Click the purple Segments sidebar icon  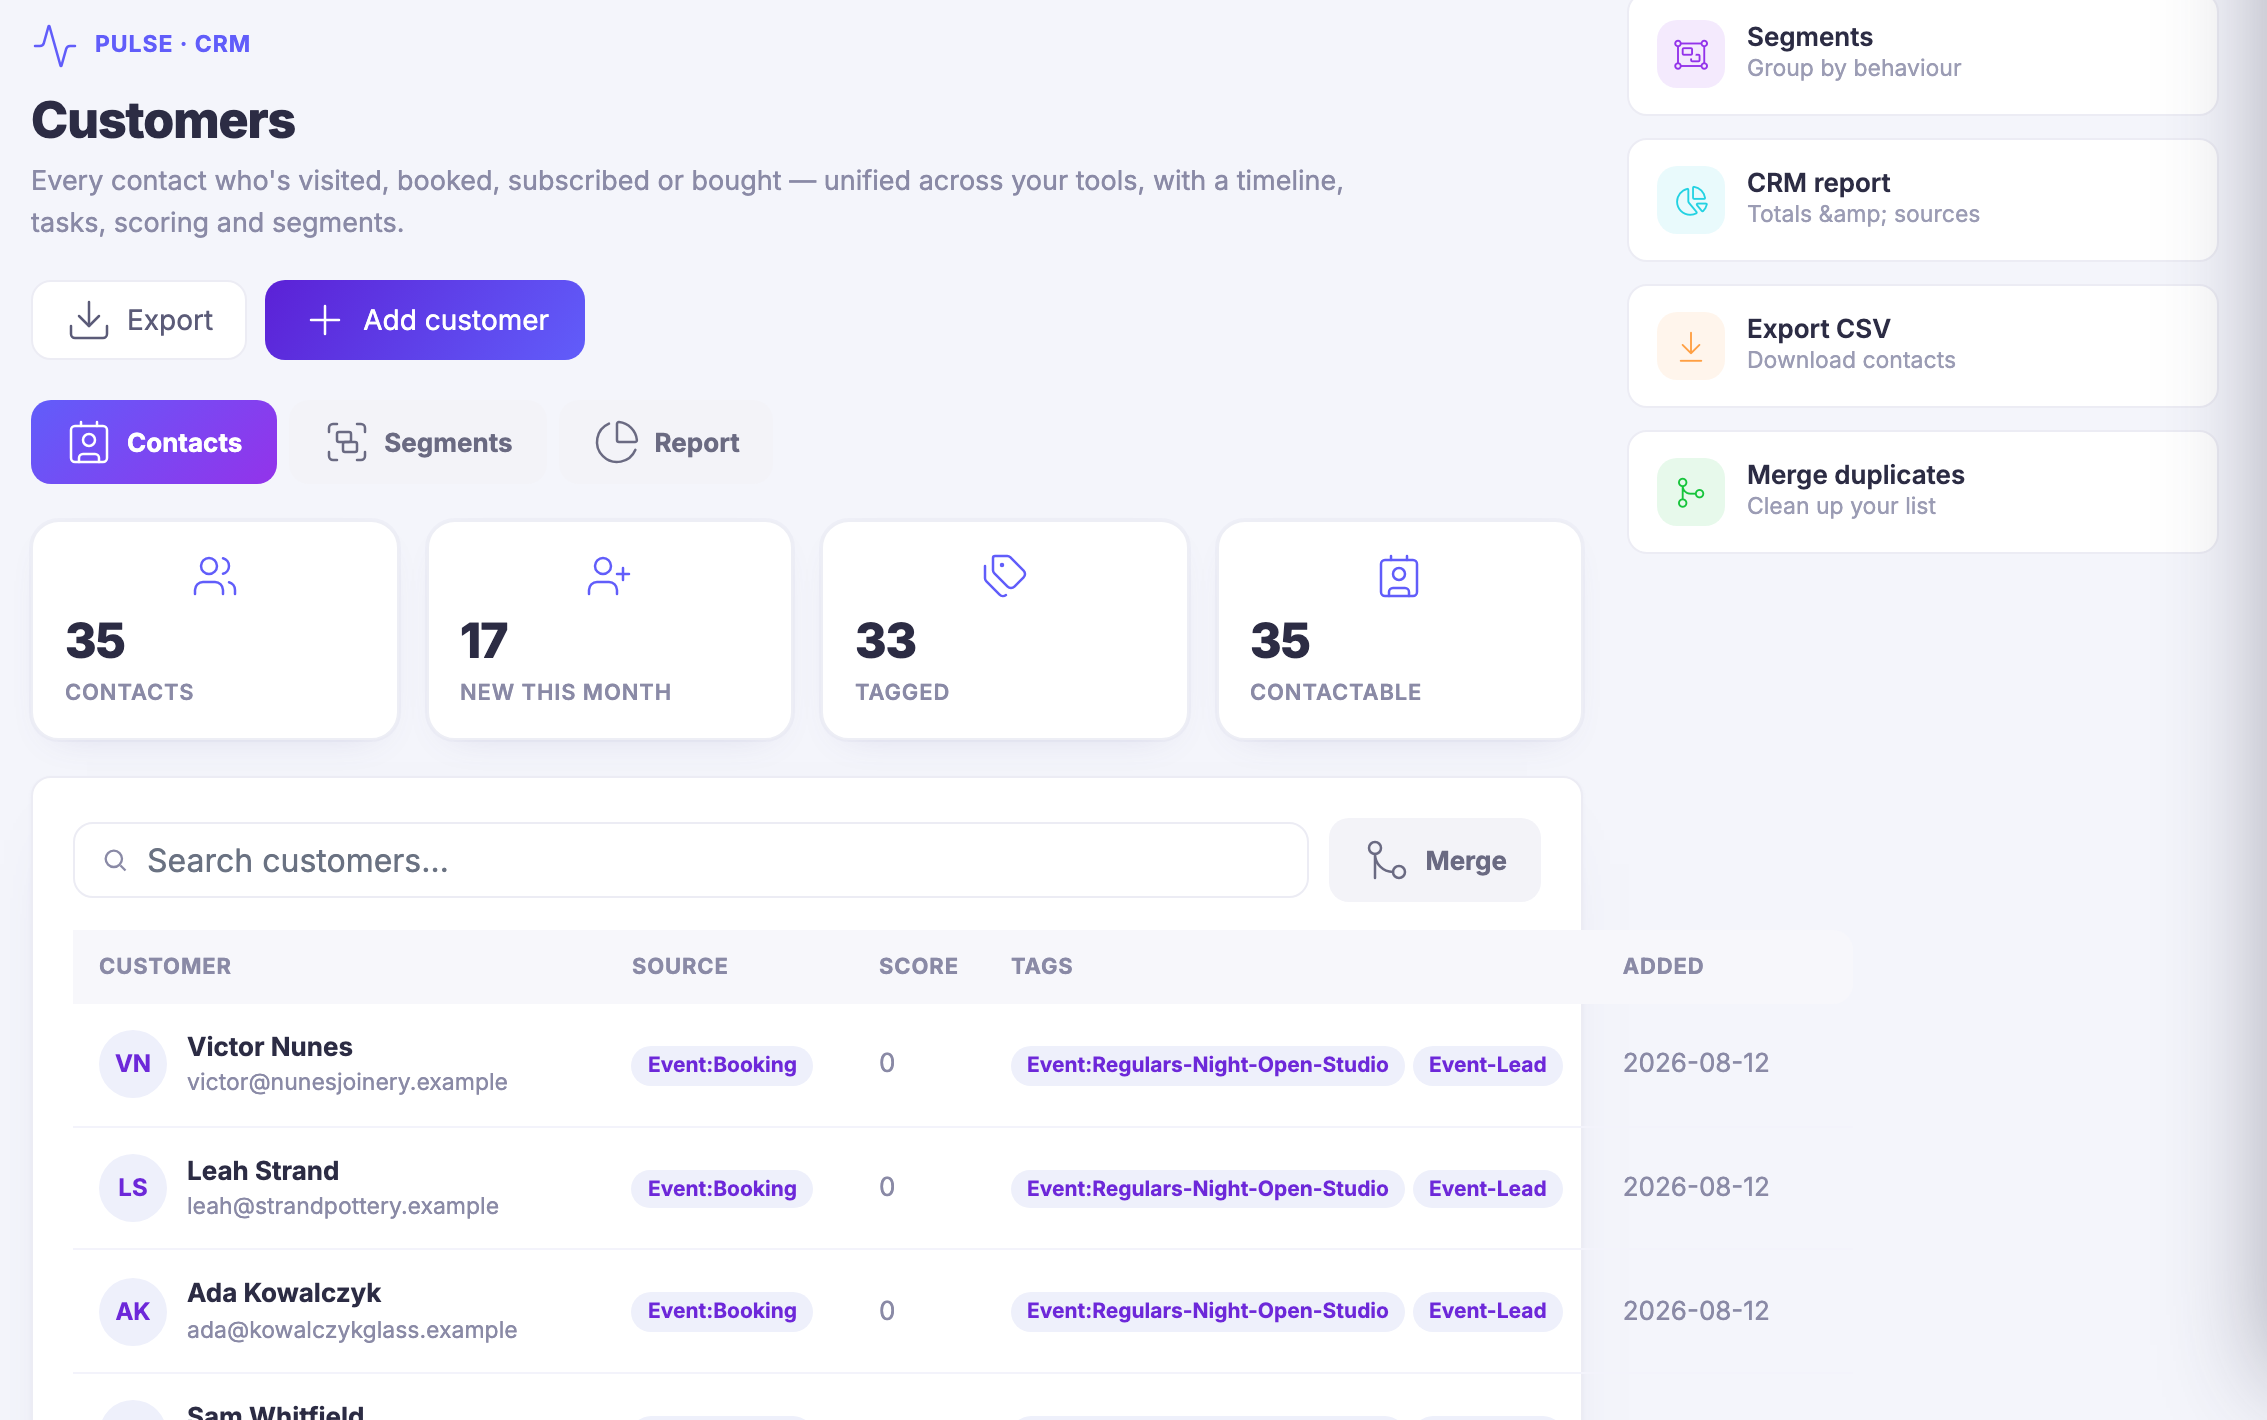point(1691,54)
